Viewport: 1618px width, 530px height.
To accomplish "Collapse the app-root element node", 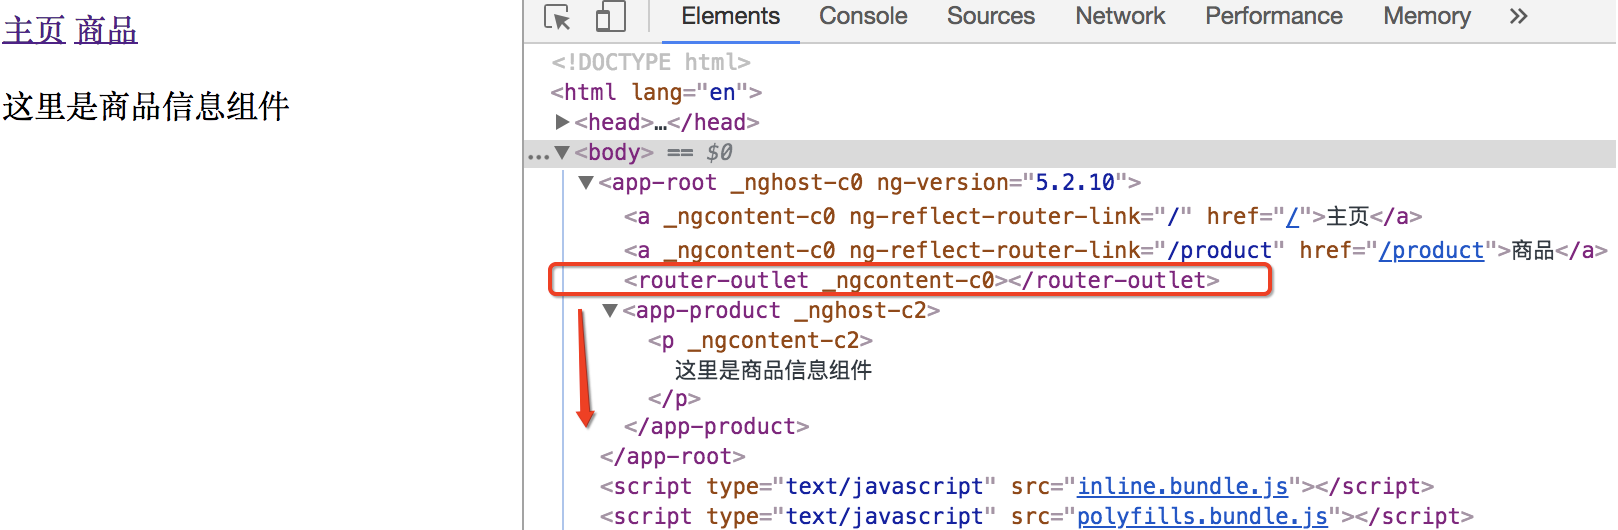I will pyautogui.click(x=586, y=183).
